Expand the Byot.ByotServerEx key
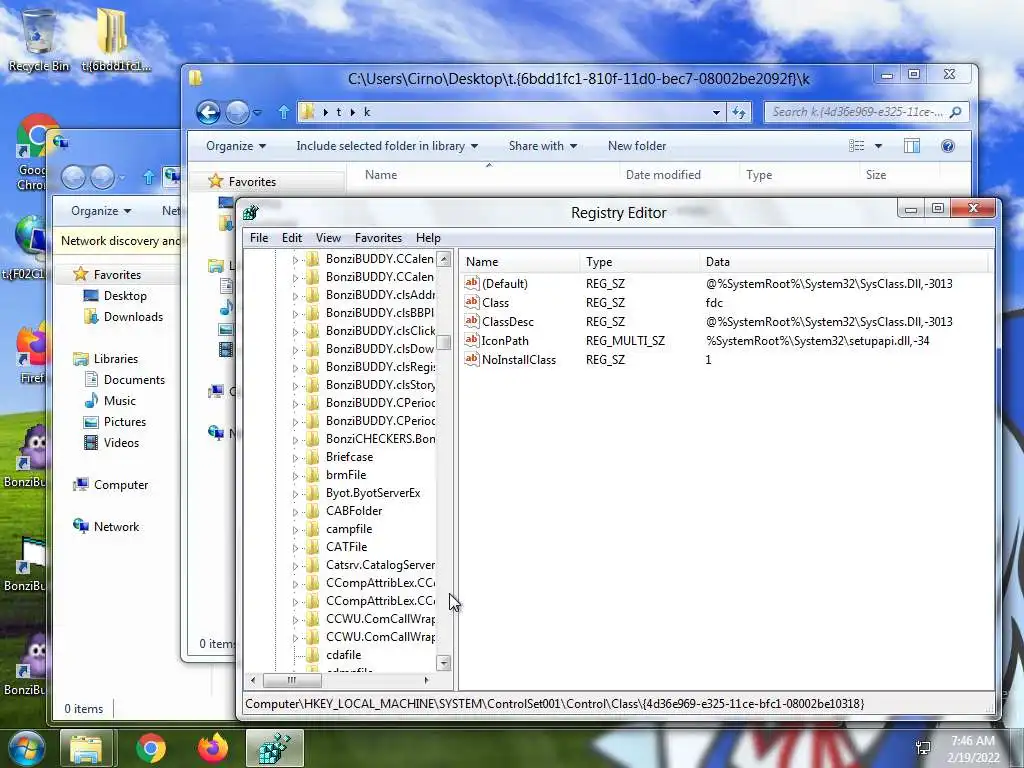The image size is (1024, 768). (x=295, y=493)
